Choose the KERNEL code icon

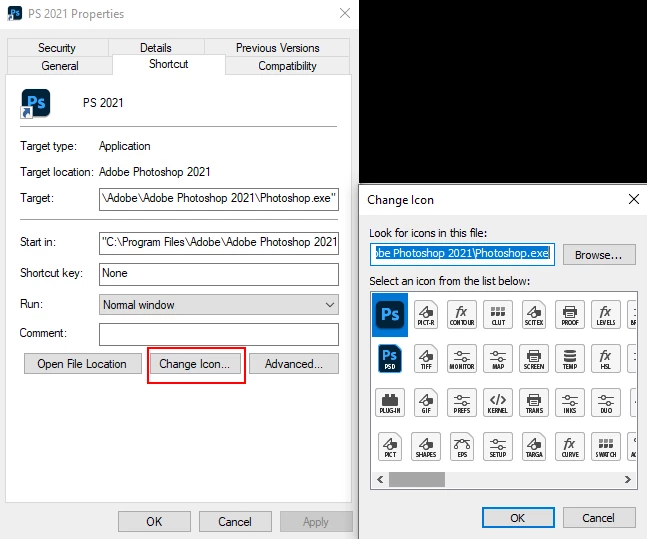pyautogui.click(x=498, y=402)
